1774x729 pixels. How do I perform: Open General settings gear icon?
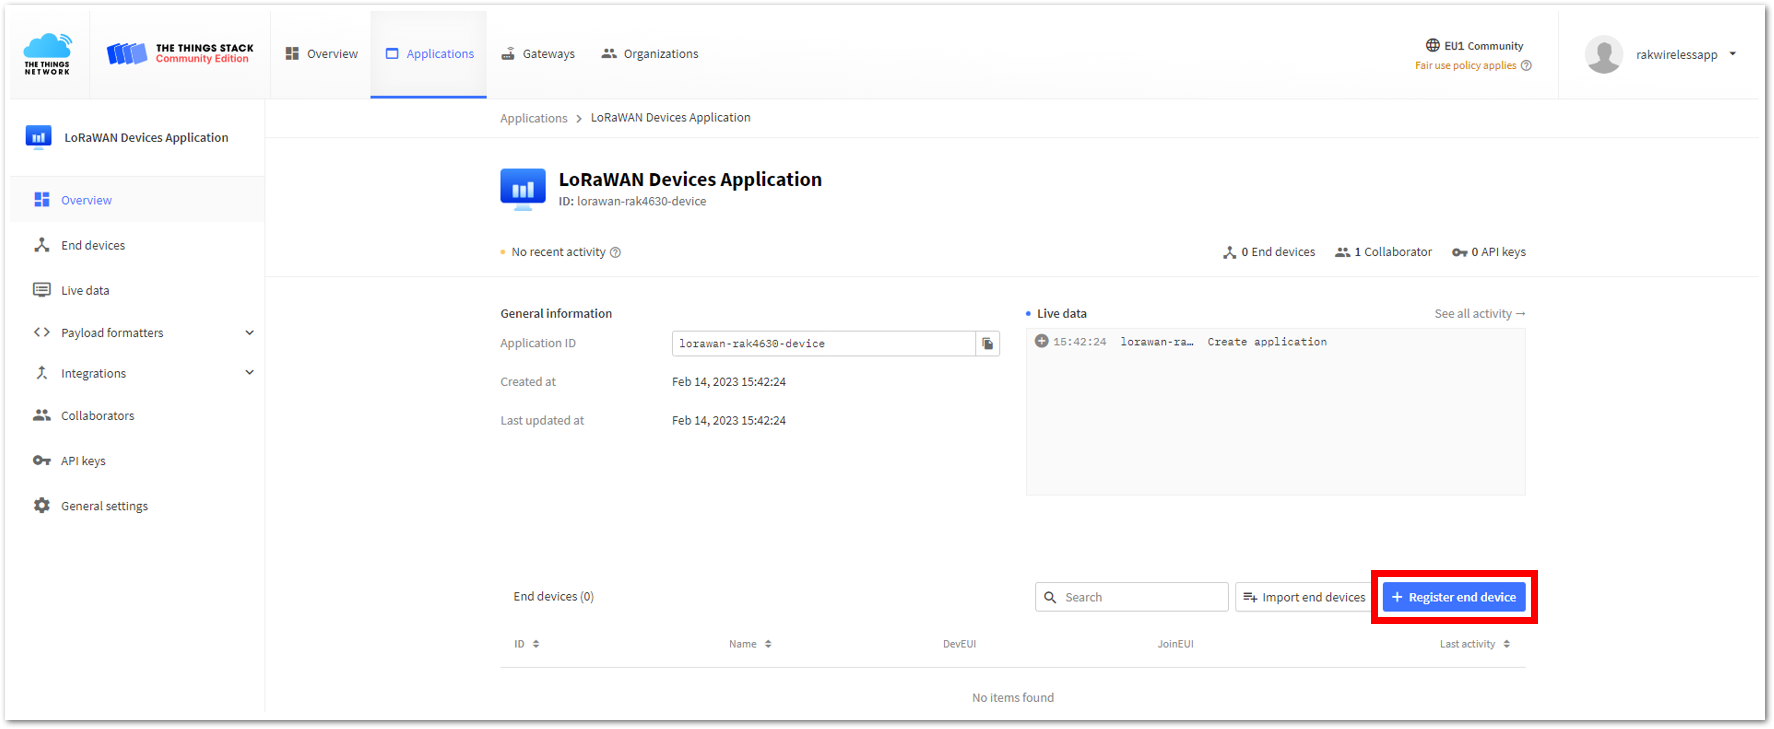[x=42, y=506]
